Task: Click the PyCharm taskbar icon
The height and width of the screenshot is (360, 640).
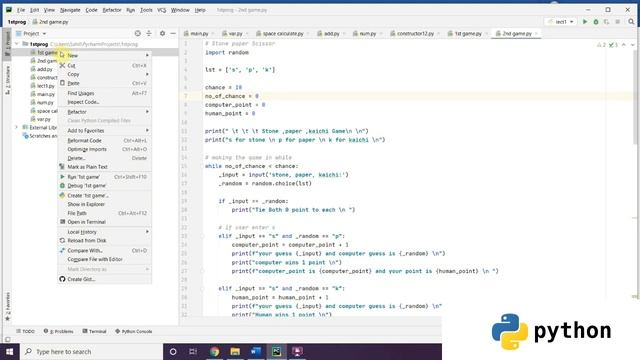Action: [277, 351]
